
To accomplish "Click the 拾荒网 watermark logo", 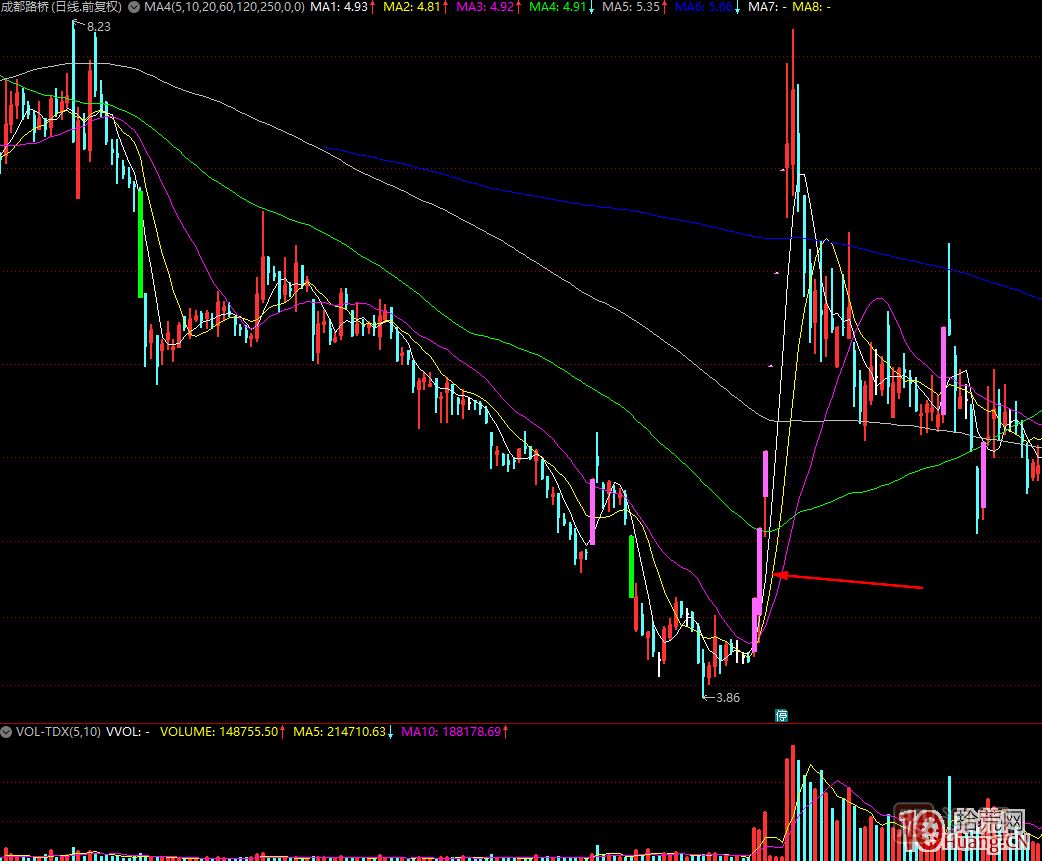I will click(960, 828).
